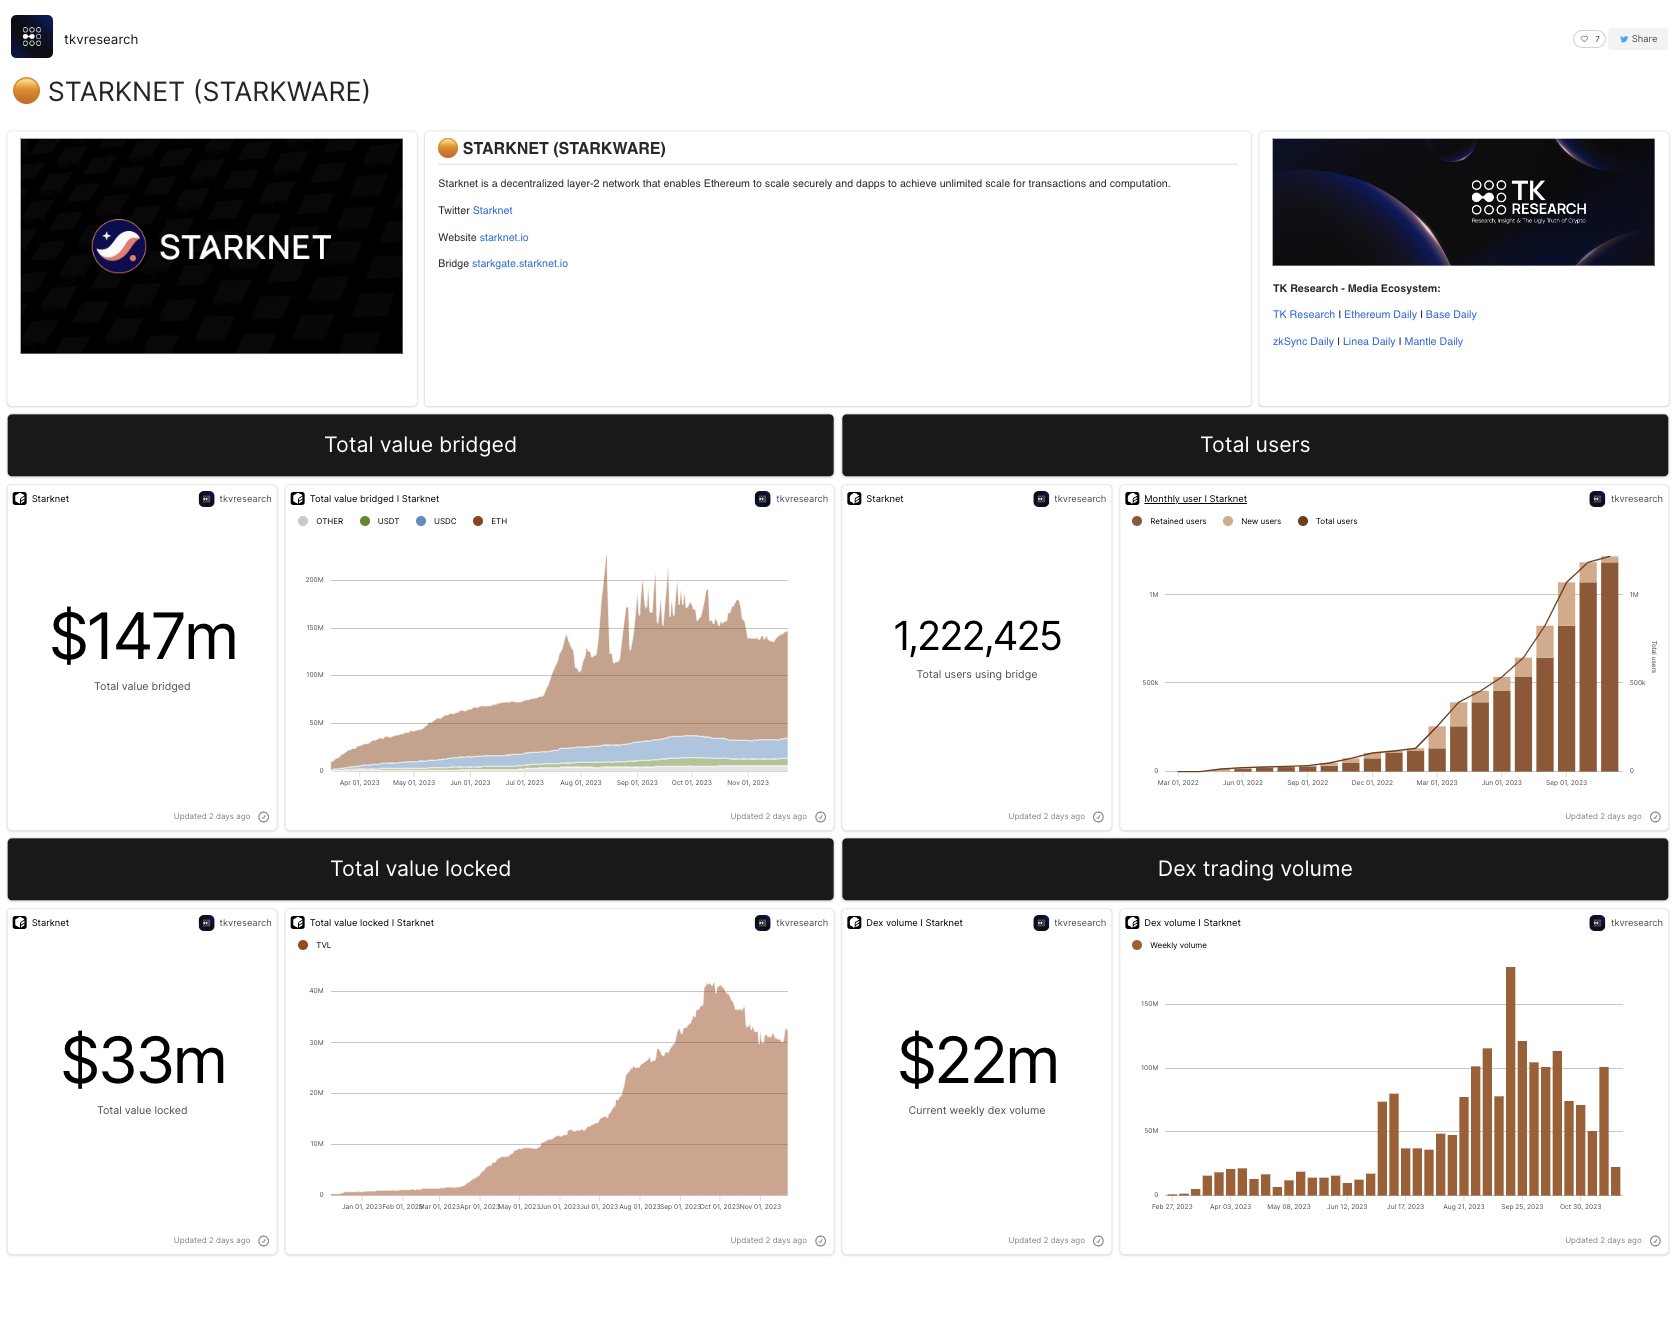1674x1338 pixels.
Task: Click tkvresearch author badge on $147m card
Action: (x=236, y=499)
